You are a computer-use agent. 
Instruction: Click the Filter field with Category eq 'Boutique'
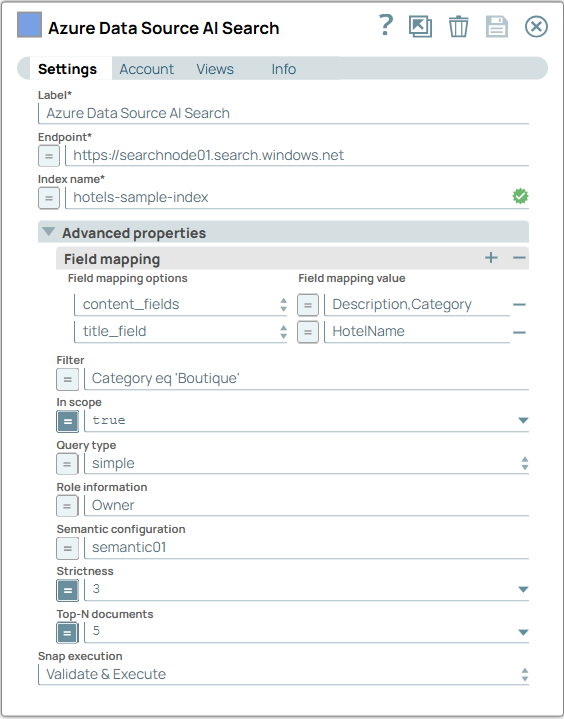coord(306,379)
